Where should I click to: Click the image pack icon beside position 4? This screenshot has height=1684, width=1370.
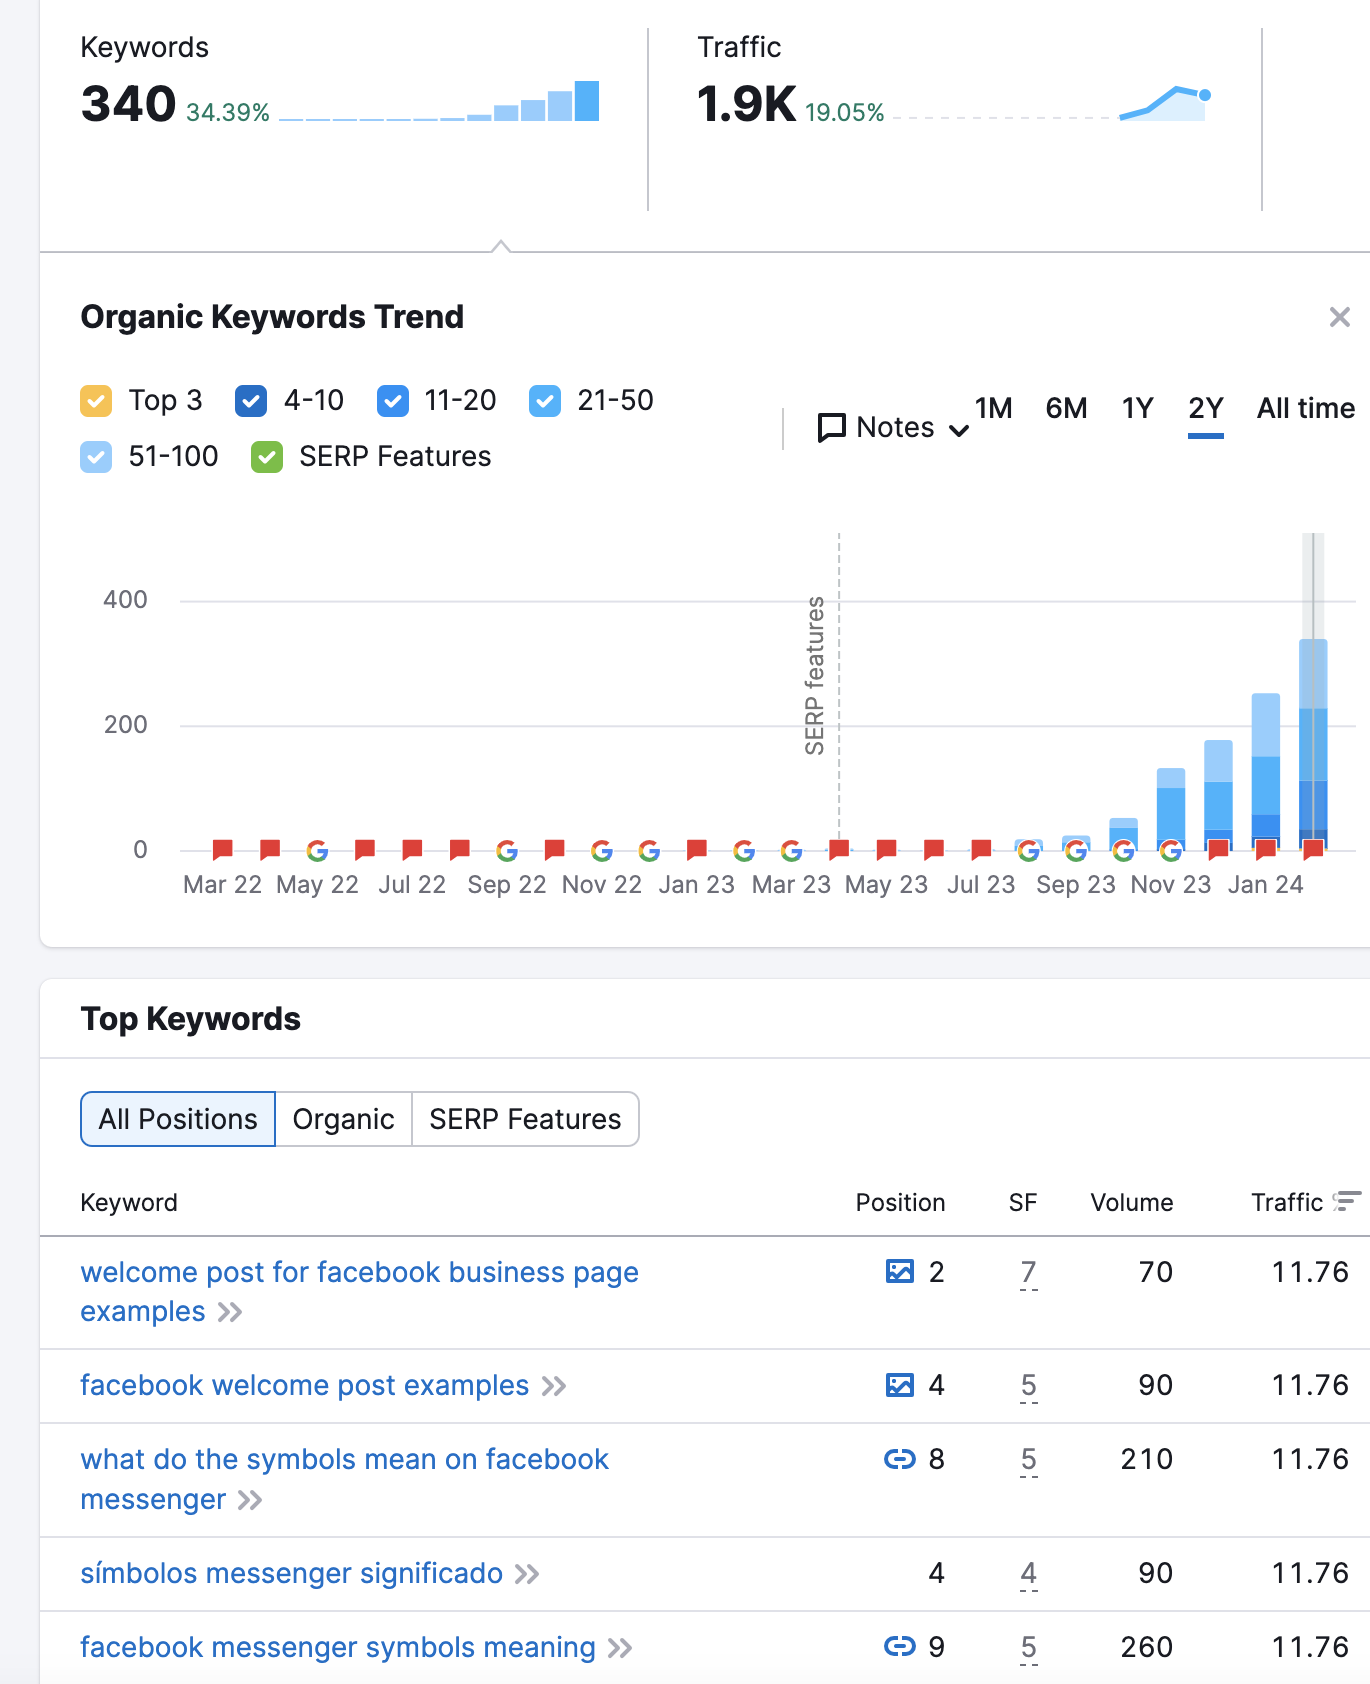click(900, 1385)
